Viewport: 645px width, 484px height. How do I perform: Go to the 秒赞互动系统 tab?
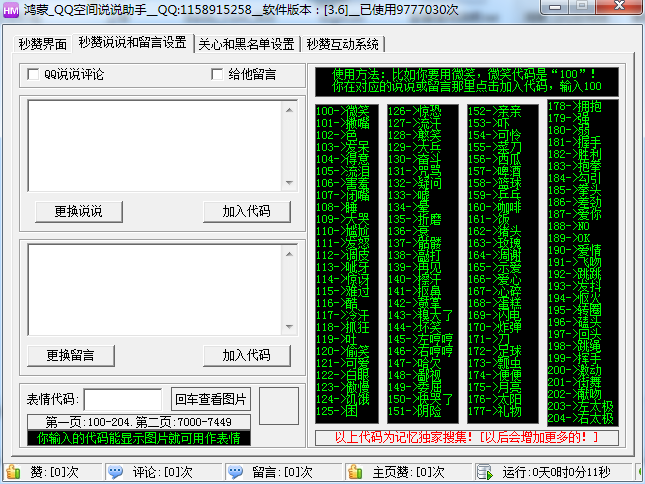coord(343,44)
